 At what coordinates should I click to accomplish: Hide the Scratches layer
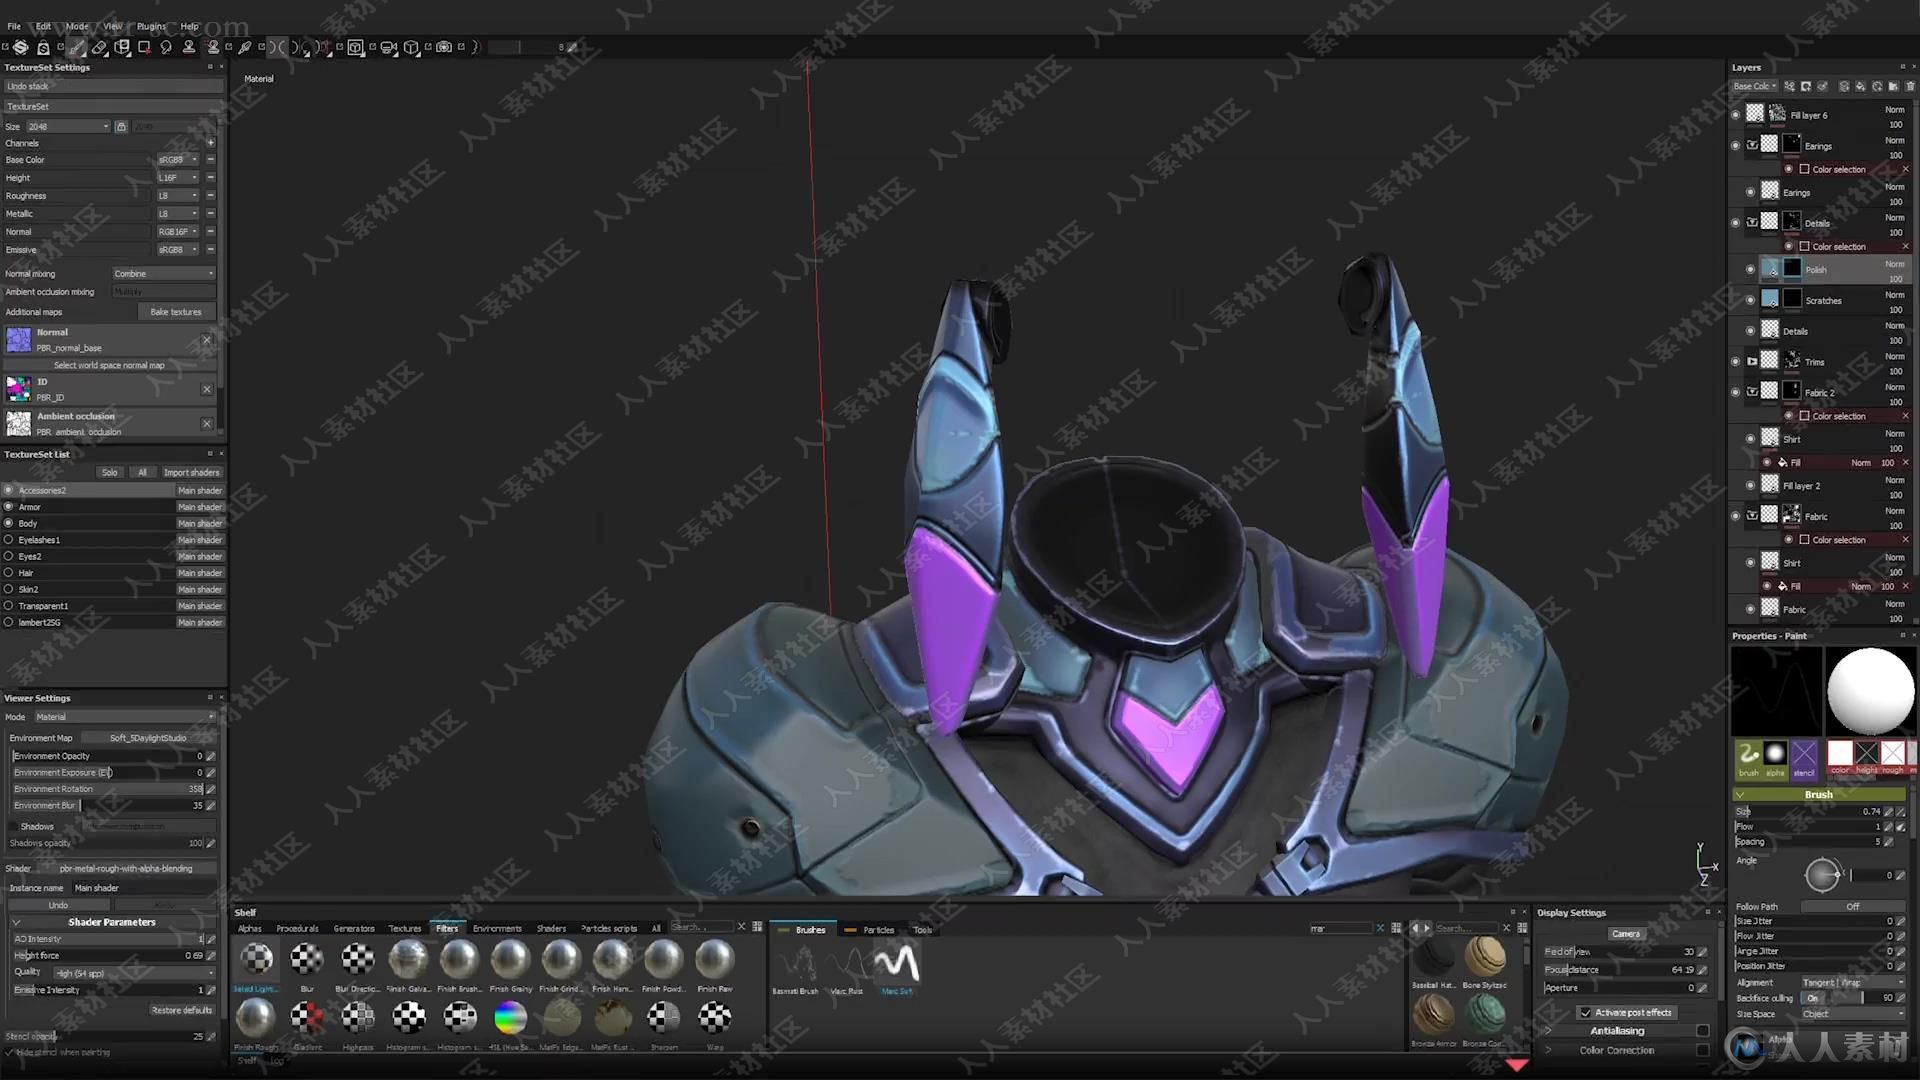[x=1750, y=300]
